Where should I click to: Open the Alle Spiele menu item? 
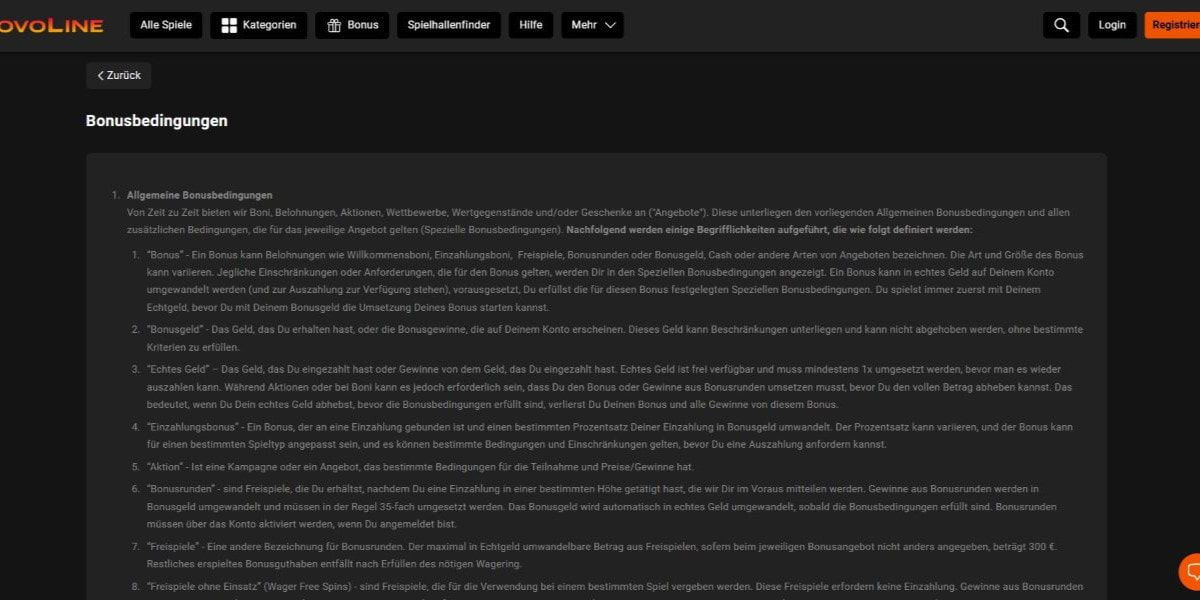167,25
